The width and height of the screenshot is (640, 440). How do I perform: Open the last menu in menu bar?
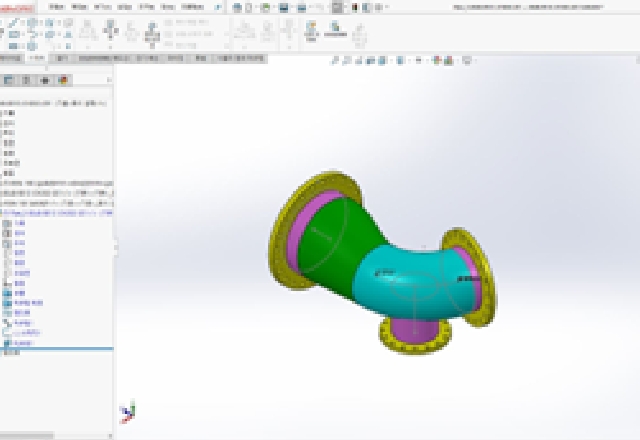coord(192,7)
